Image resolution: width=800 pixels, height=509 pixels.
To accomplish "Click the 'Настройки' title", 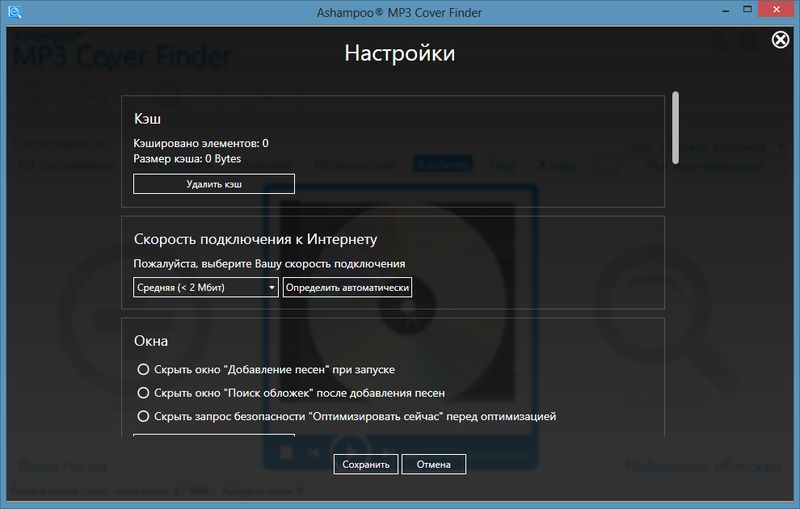I will [399, 54].
